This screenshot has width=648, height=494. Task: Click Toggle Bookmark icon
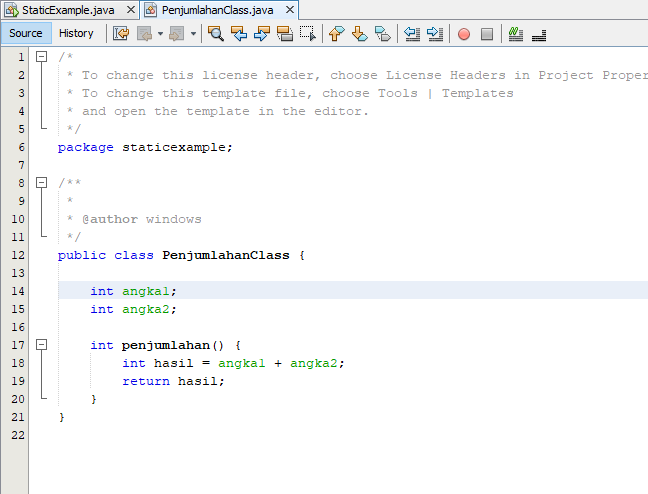point(383,33)
